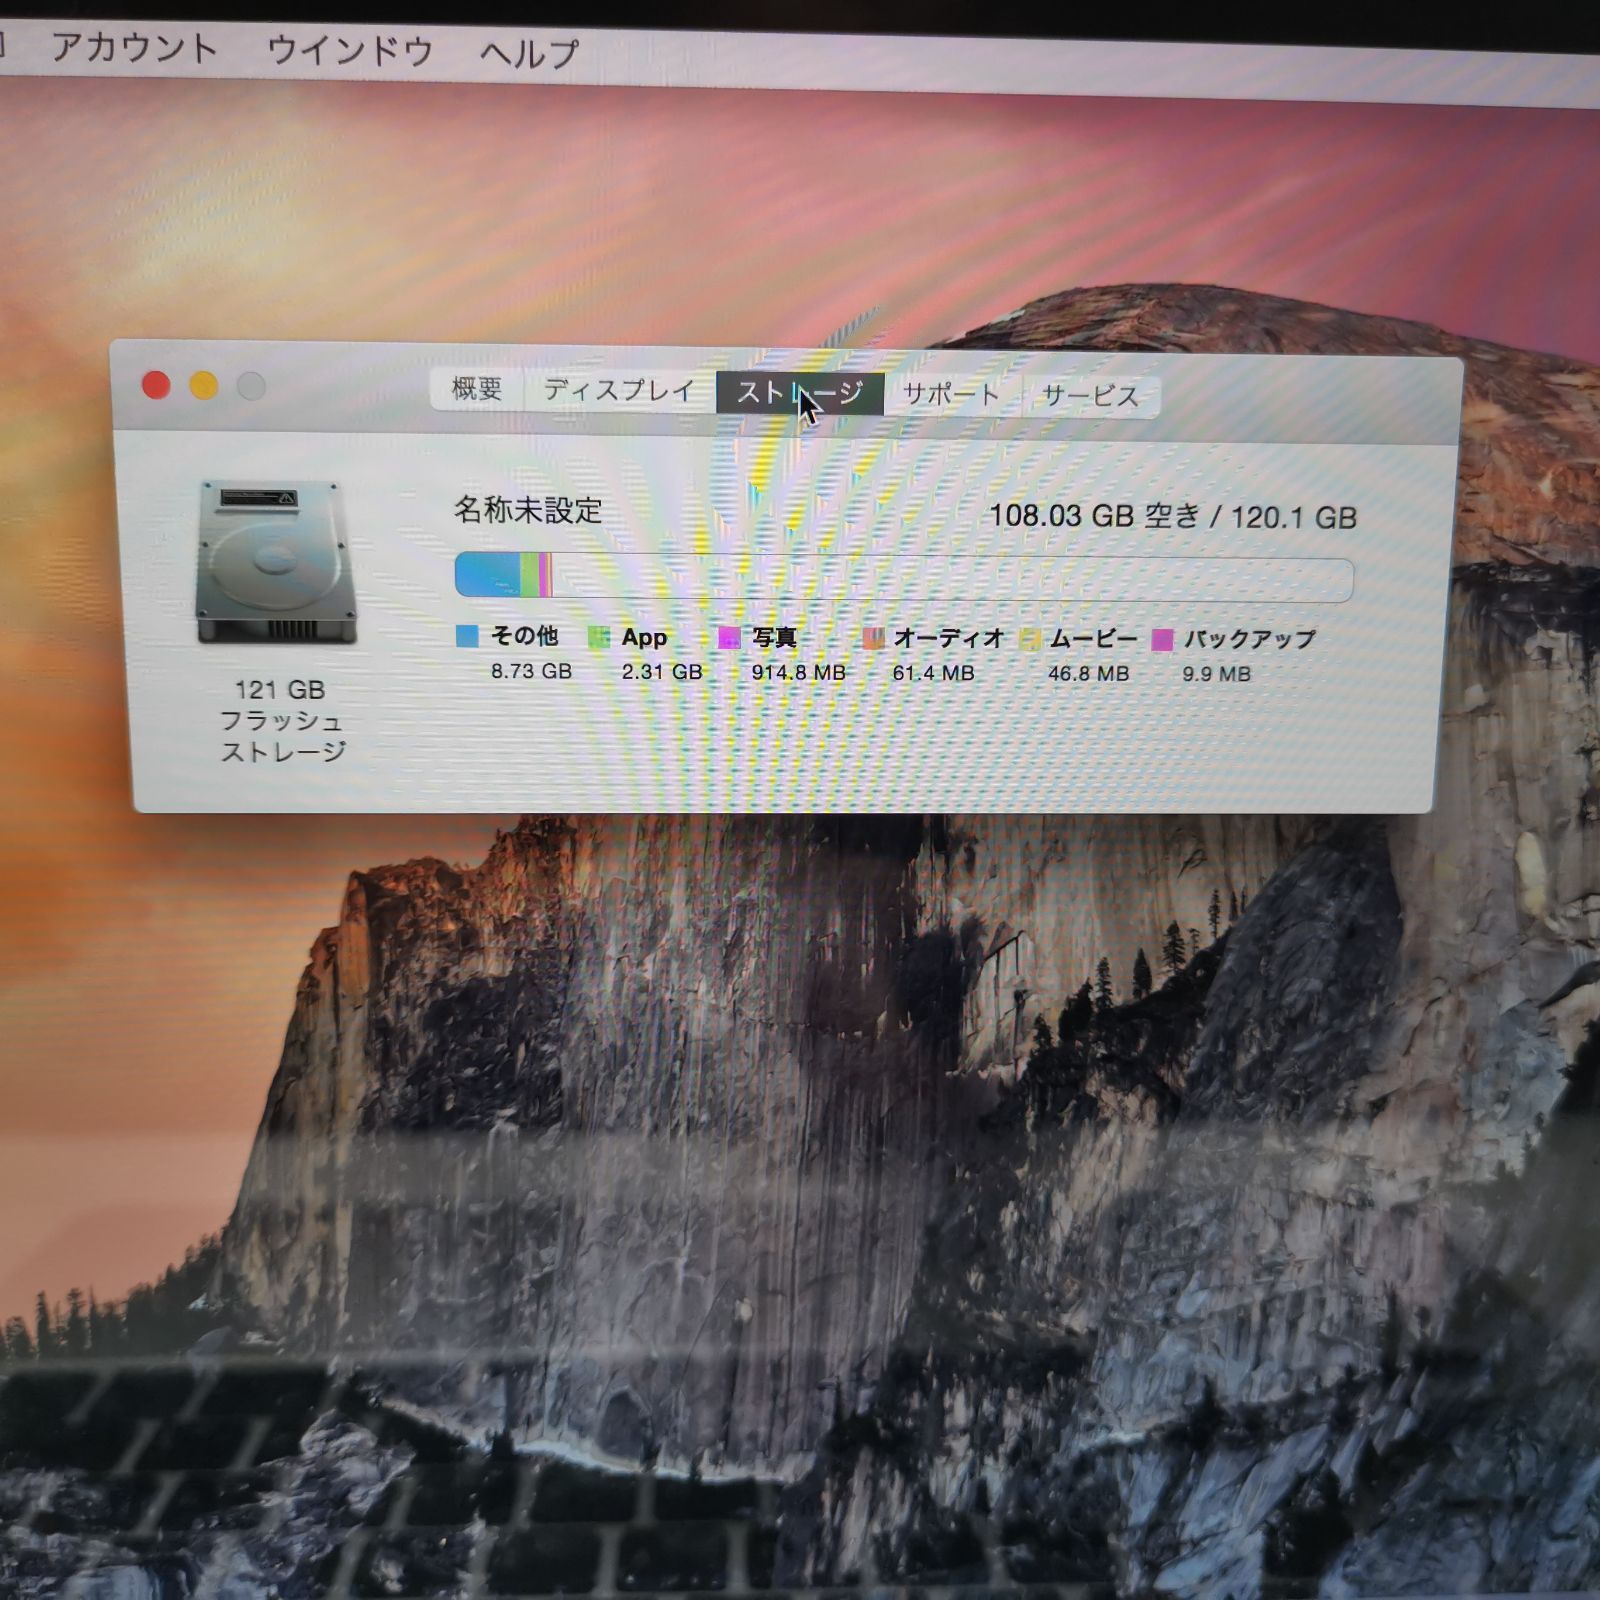Open the アカウント menu in the menu bar
This screenshot has width=1600, height=1600.
point(134,48)
